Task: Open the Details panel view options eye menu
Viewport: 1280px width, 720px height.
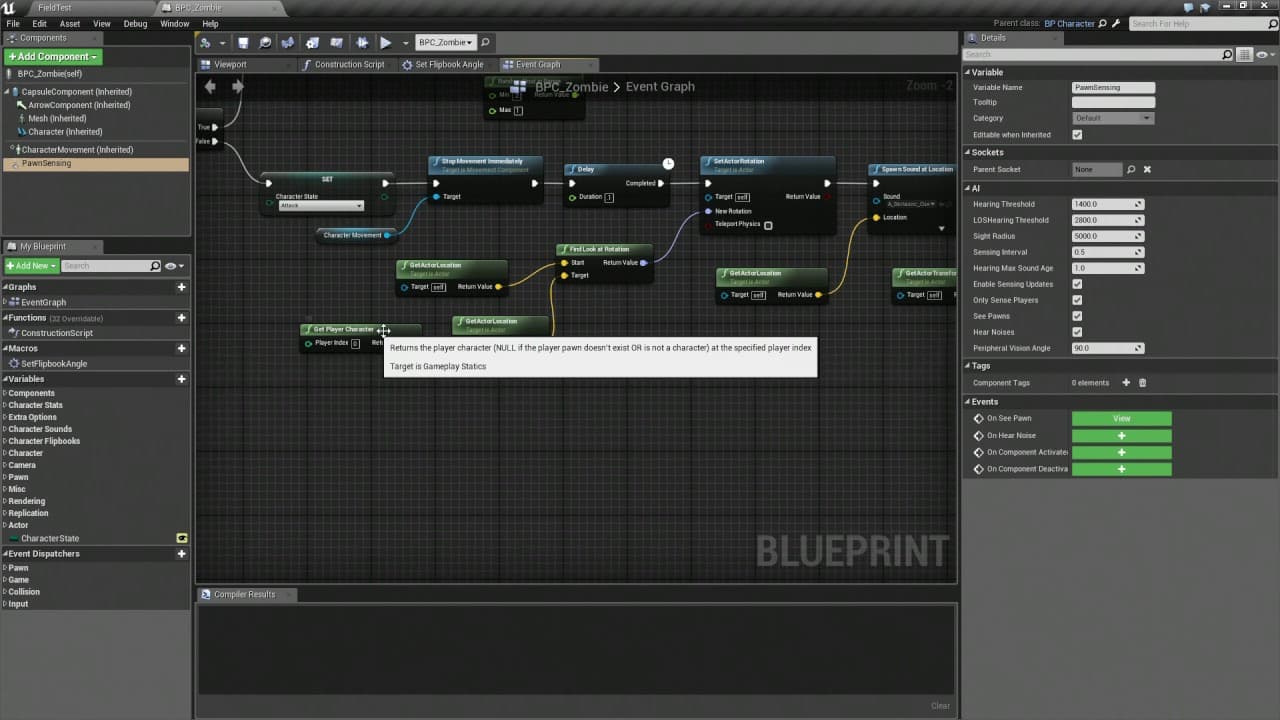Action: coord(1265,55)
